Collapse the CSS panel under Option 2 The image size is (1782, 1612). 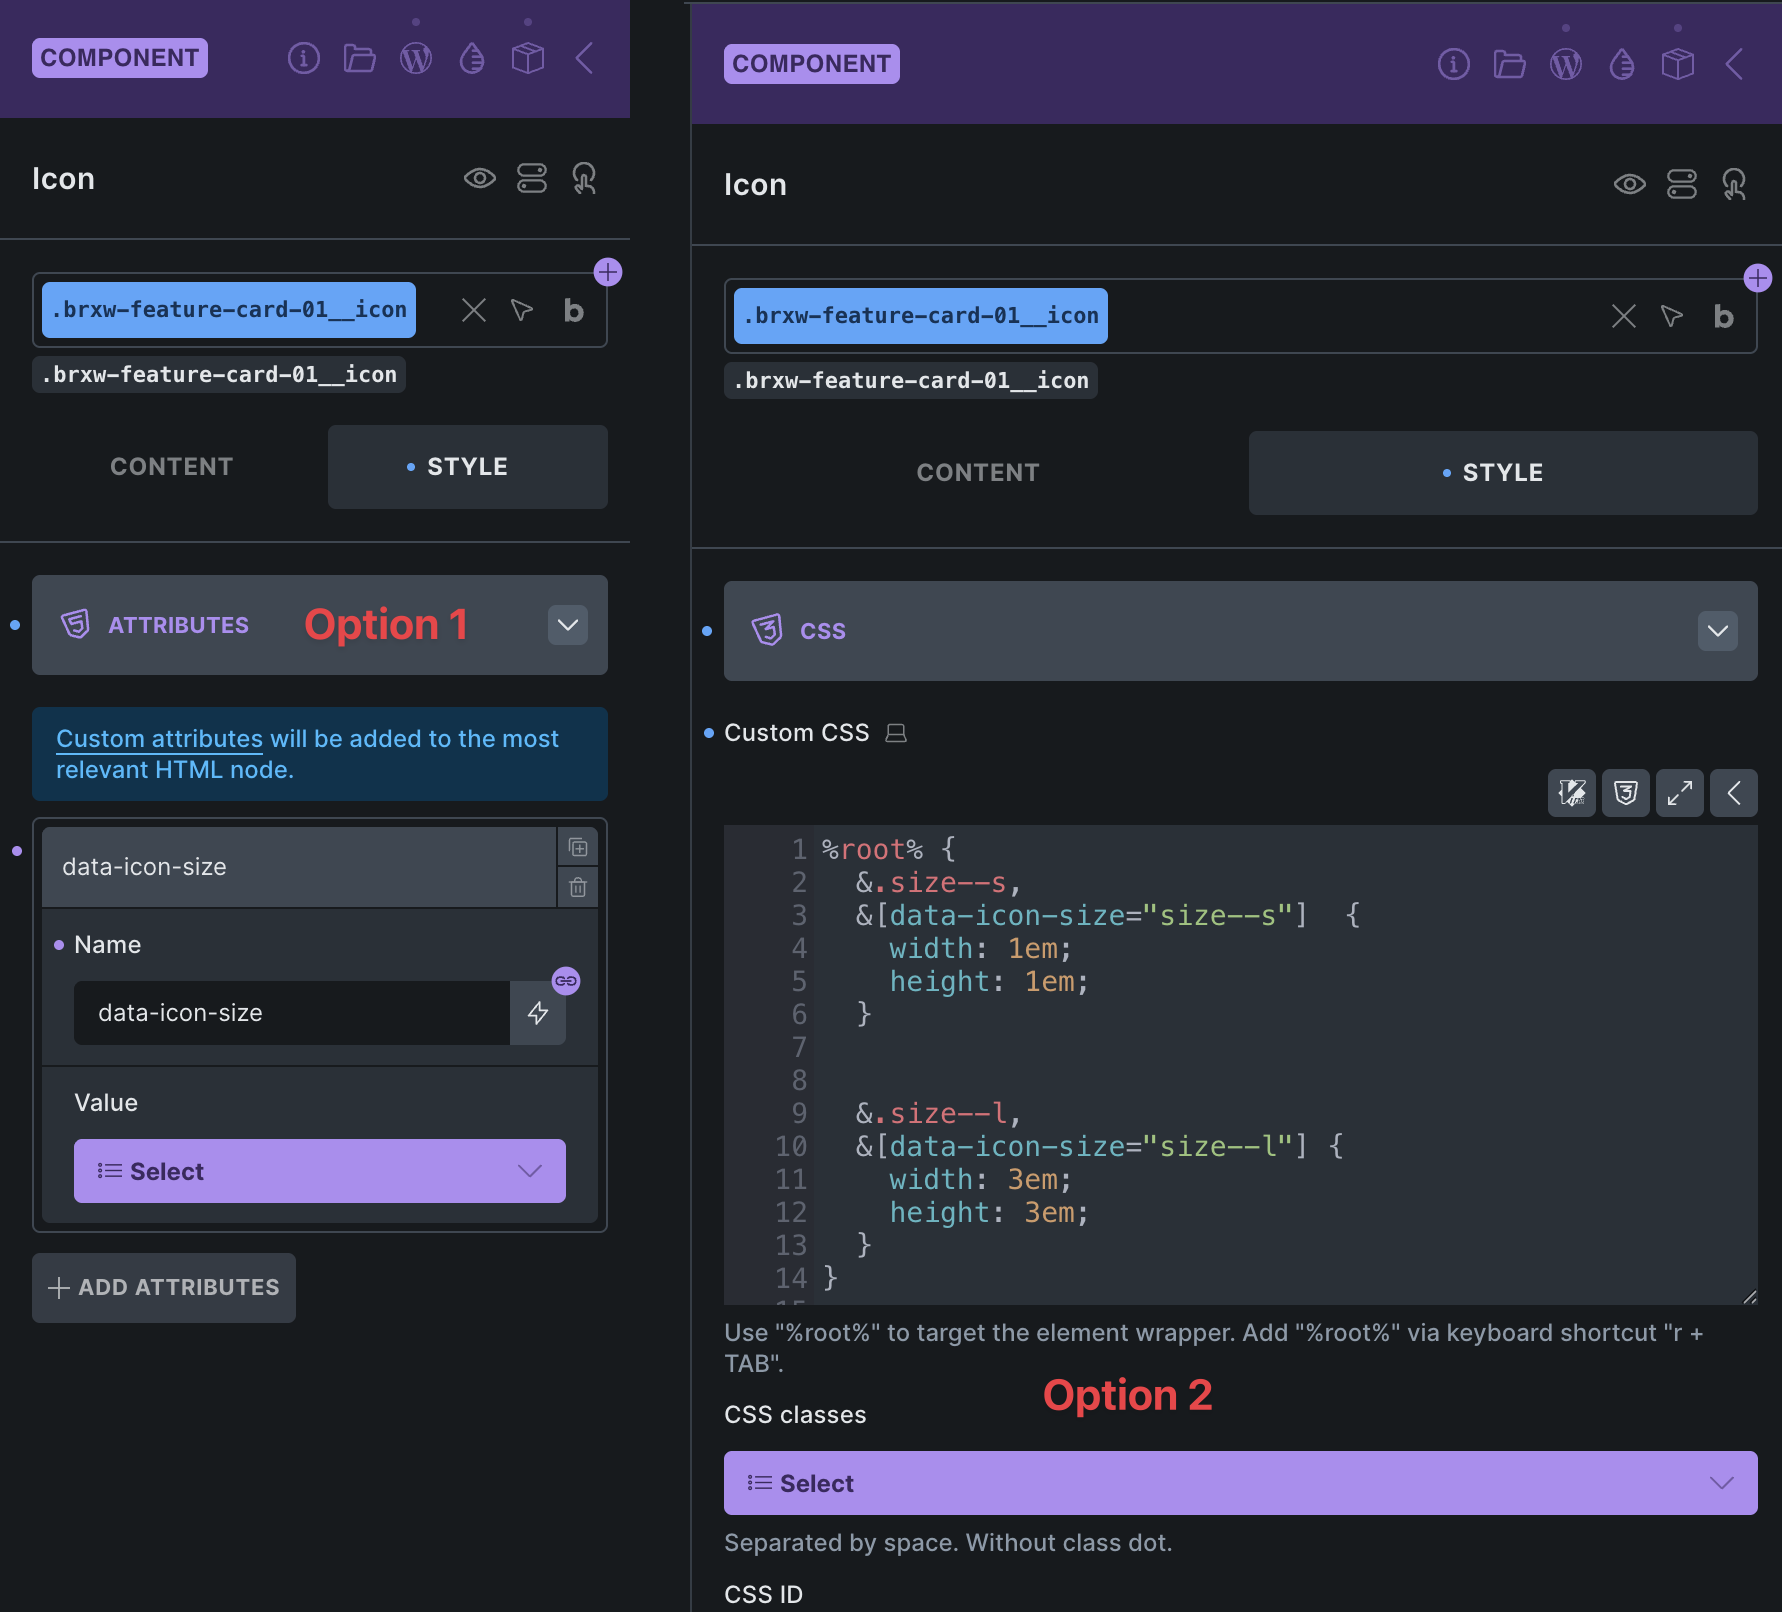1718,631
